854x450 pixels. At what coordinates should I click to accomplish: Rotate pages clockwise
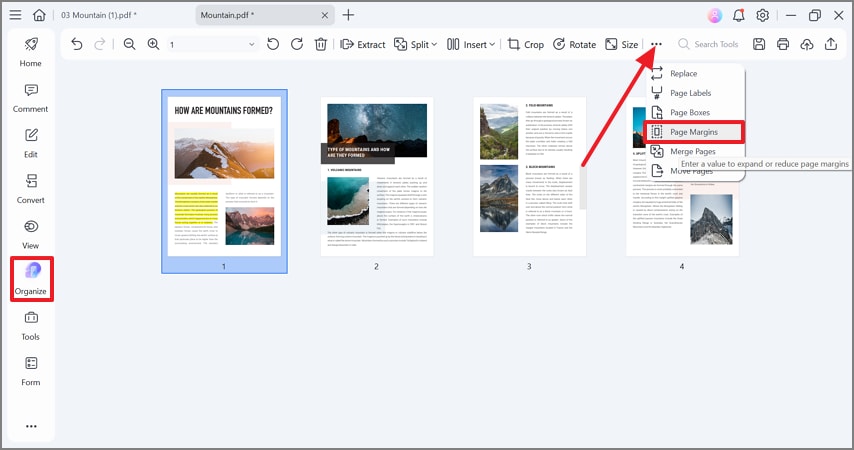pyautogui.click(x=297, y=44)
